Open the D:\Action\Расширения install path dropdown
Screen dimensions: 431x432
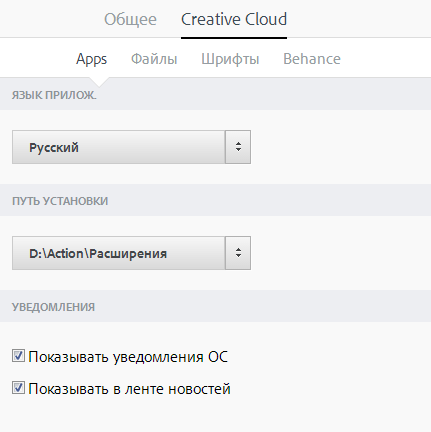point(131,253)
